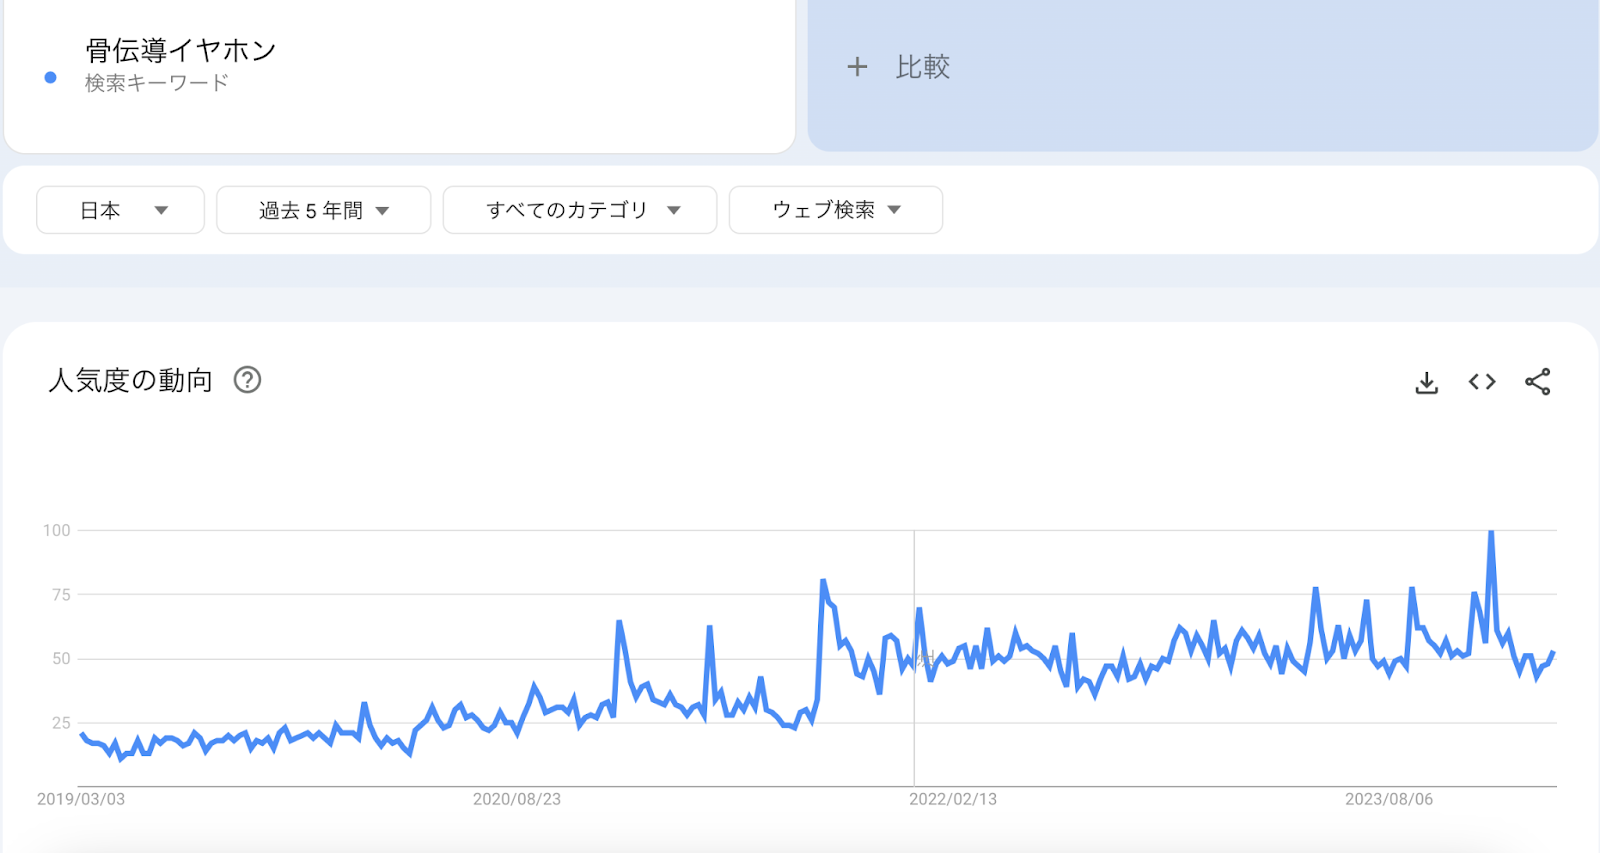Expand the すべてのカテゴリ dropdown

(580, 210)
